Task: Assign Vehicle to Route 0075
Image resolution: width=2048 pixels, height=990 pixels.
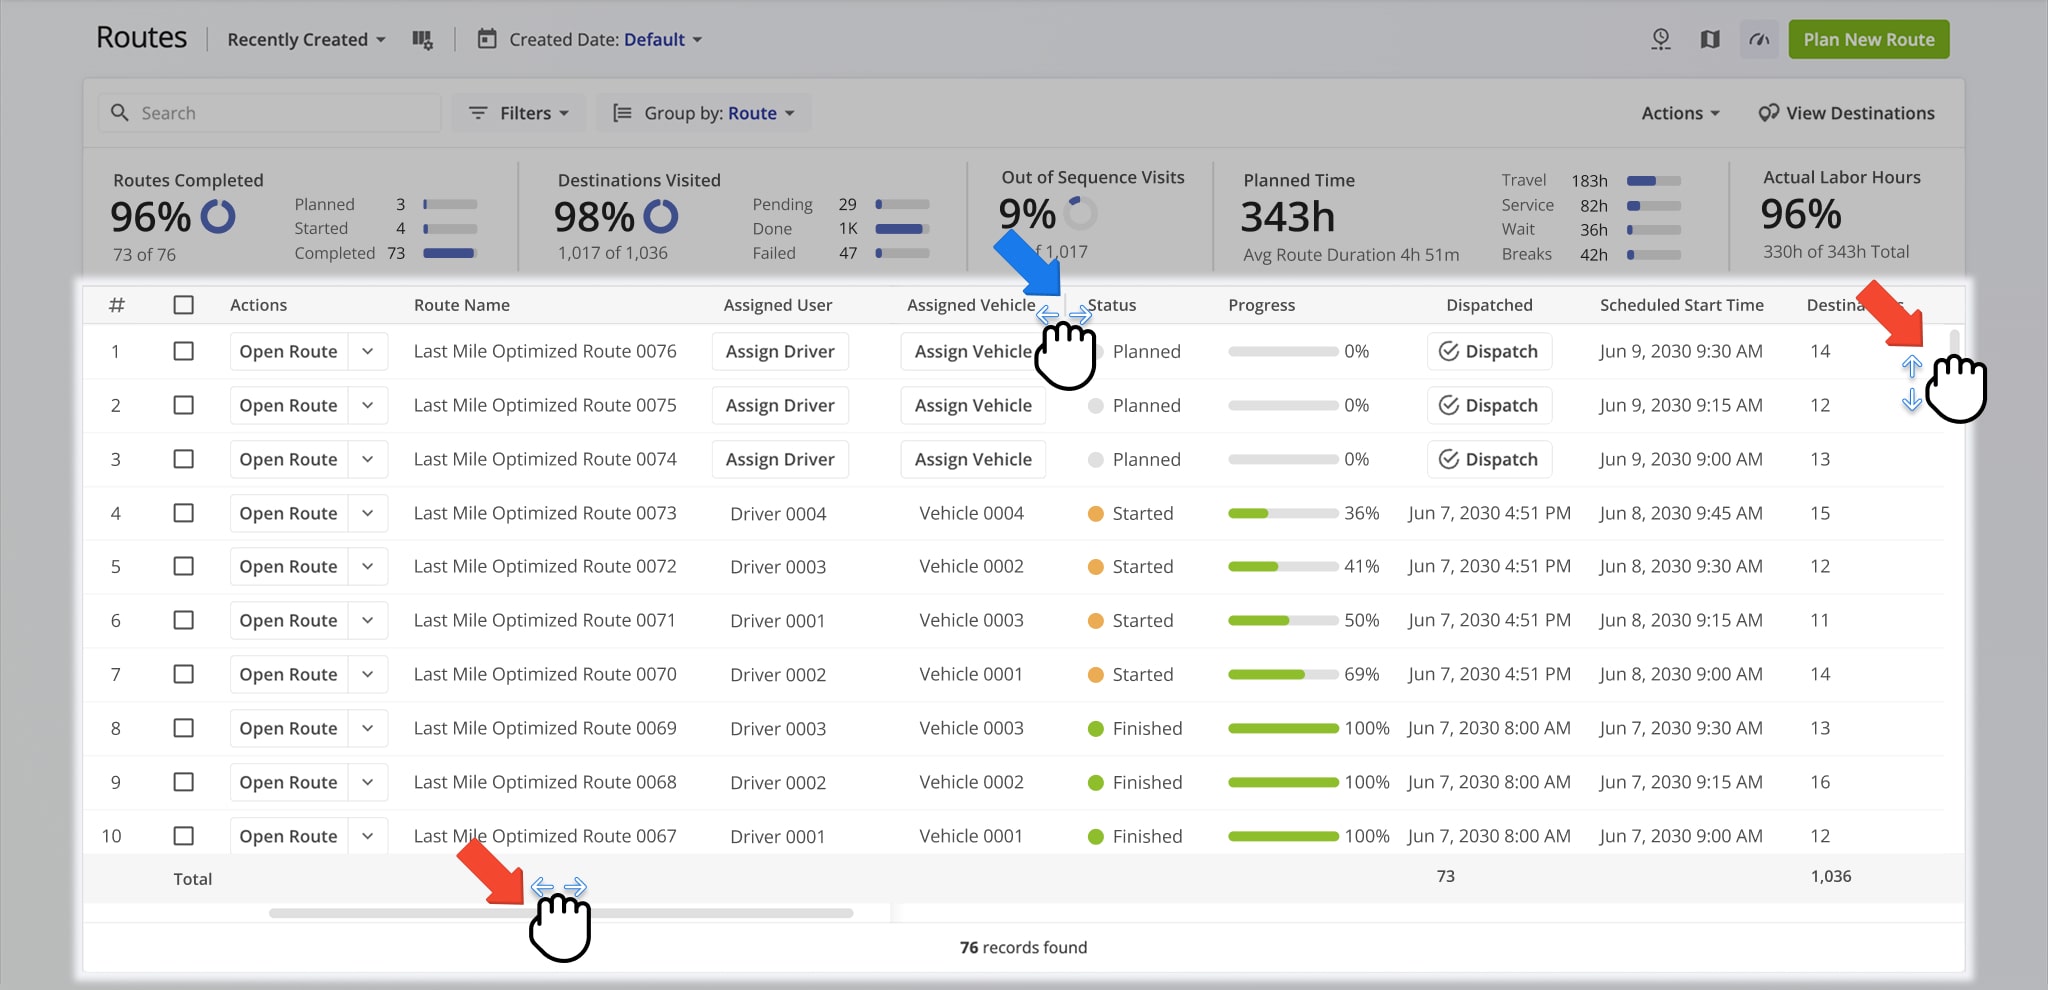Action: click(973, 405)
